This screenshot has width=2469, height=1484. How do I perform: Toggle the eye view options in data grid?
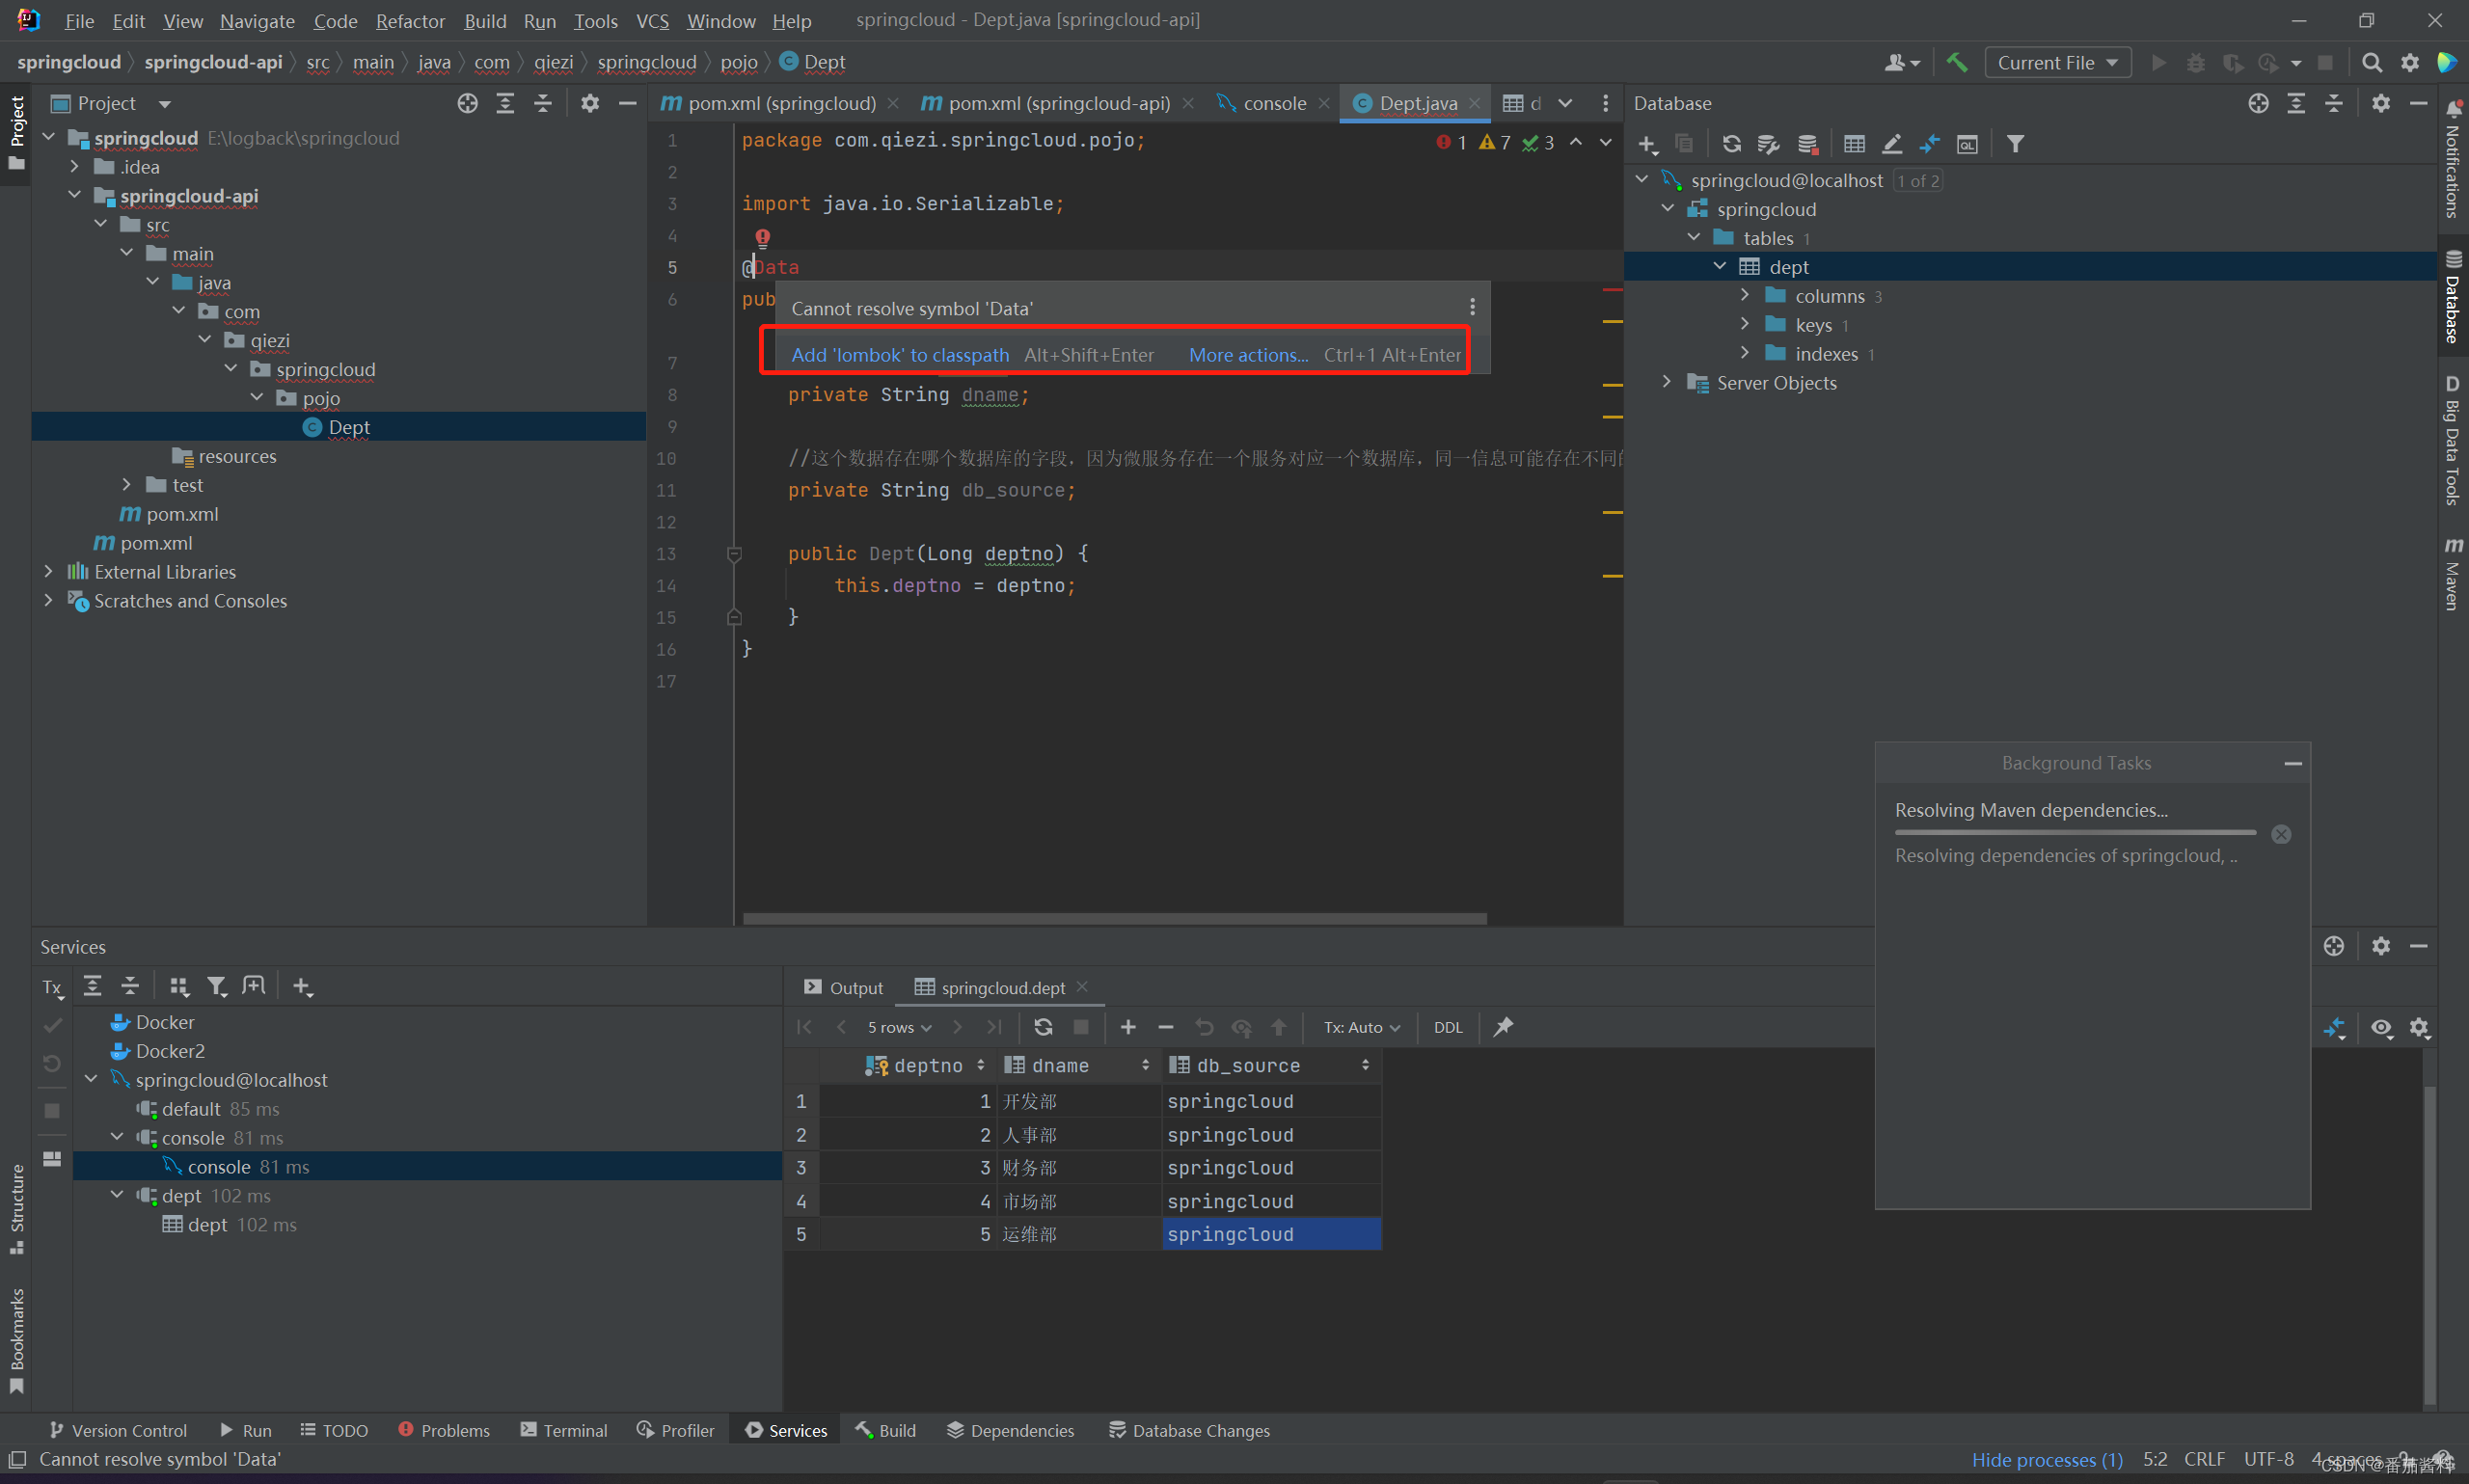click(x=2381, y=1027)
